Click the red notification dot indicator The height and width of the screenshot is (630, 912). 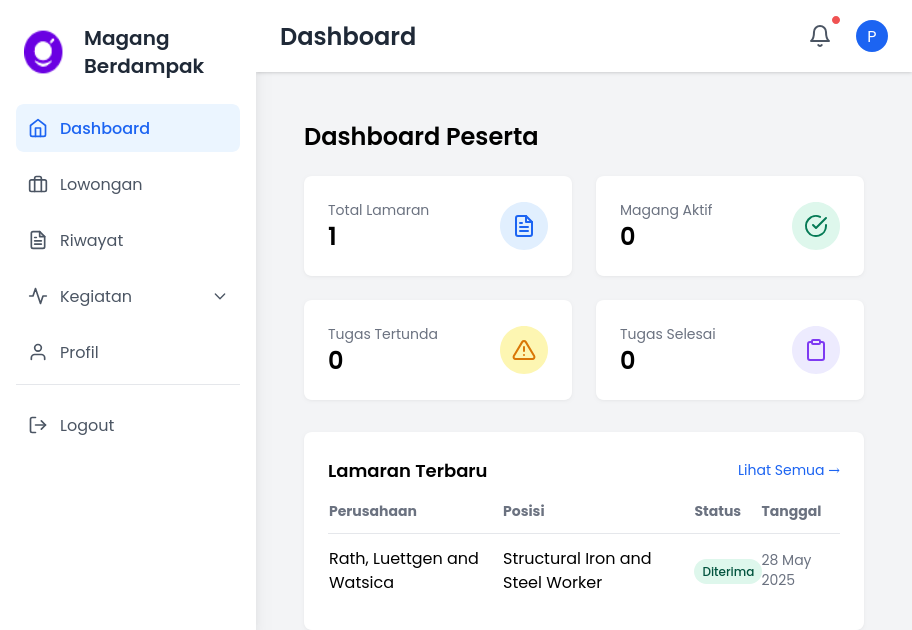(x=835, y=19)
